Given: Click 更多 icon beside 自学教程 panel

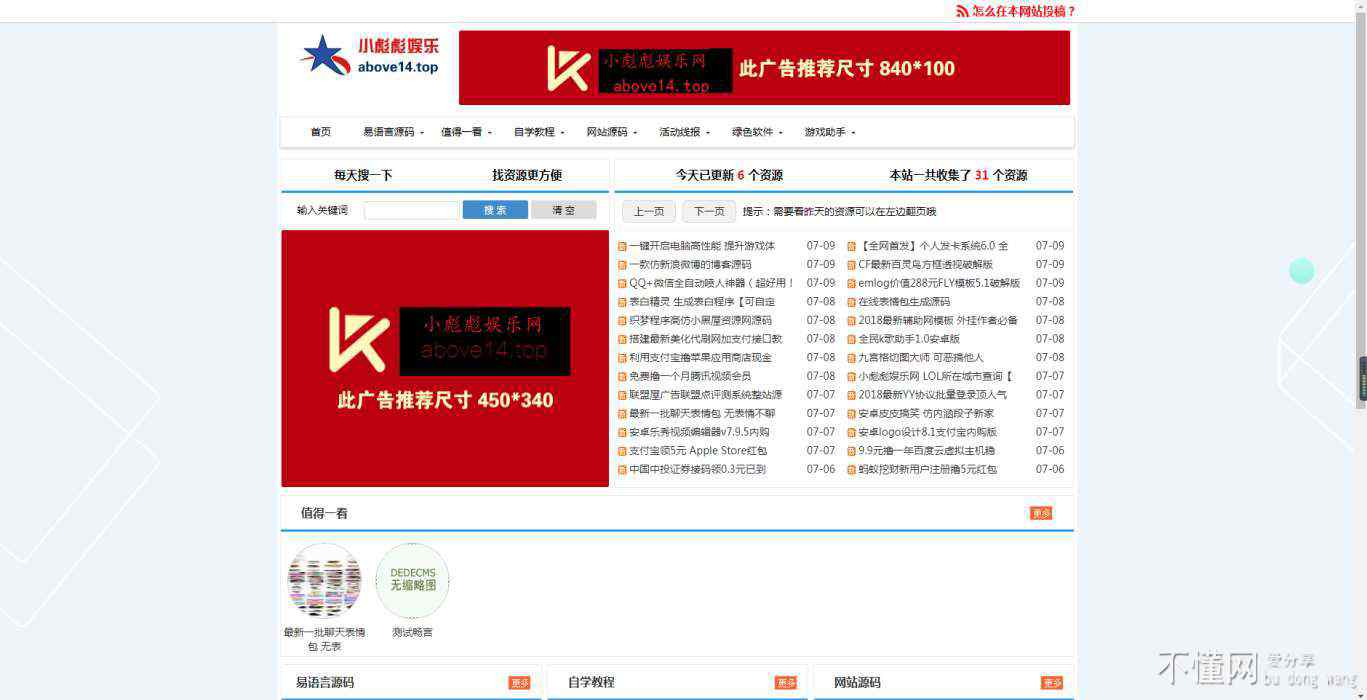Looking at the screenshot, I should pos(786,682).
